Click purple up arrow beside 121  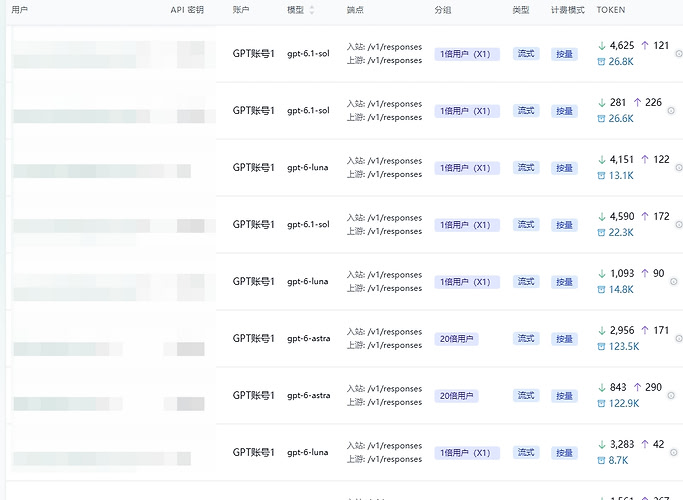pyautogui.click(x=645, y=45)
